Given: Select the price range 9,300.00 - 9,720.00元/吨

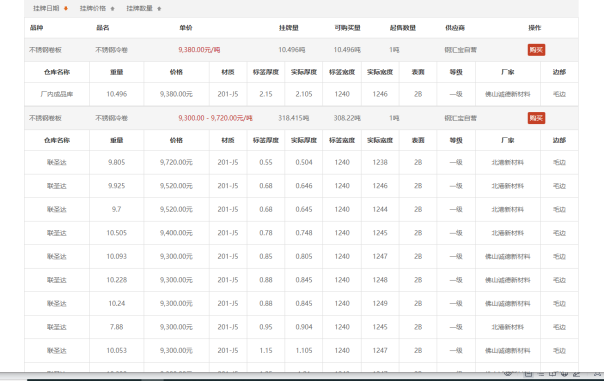Looking at the screenshot, I should pos(215,118).
